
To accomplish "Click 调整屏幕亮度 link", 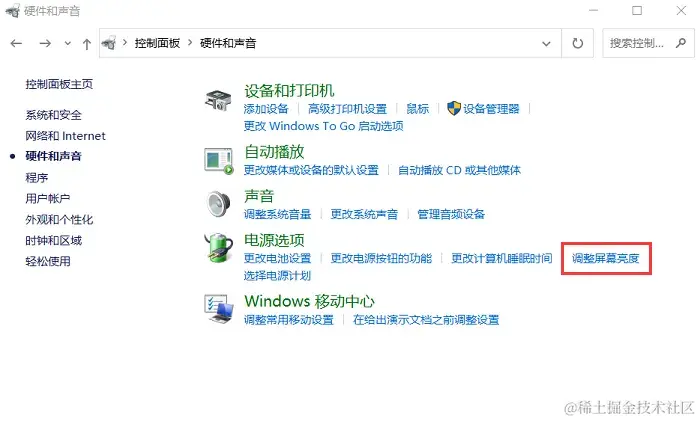I will point(606,258).
